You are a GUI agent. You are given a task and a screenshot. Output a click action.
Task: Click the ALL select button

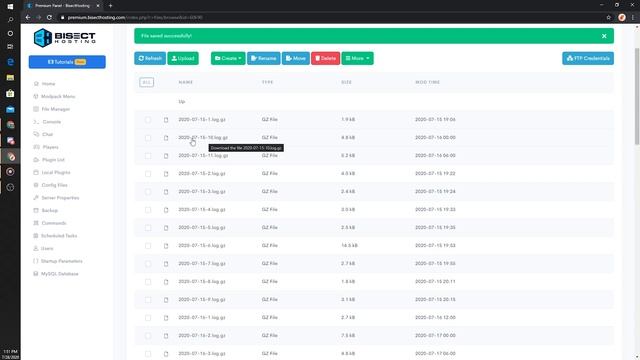(x=147, y=82)
